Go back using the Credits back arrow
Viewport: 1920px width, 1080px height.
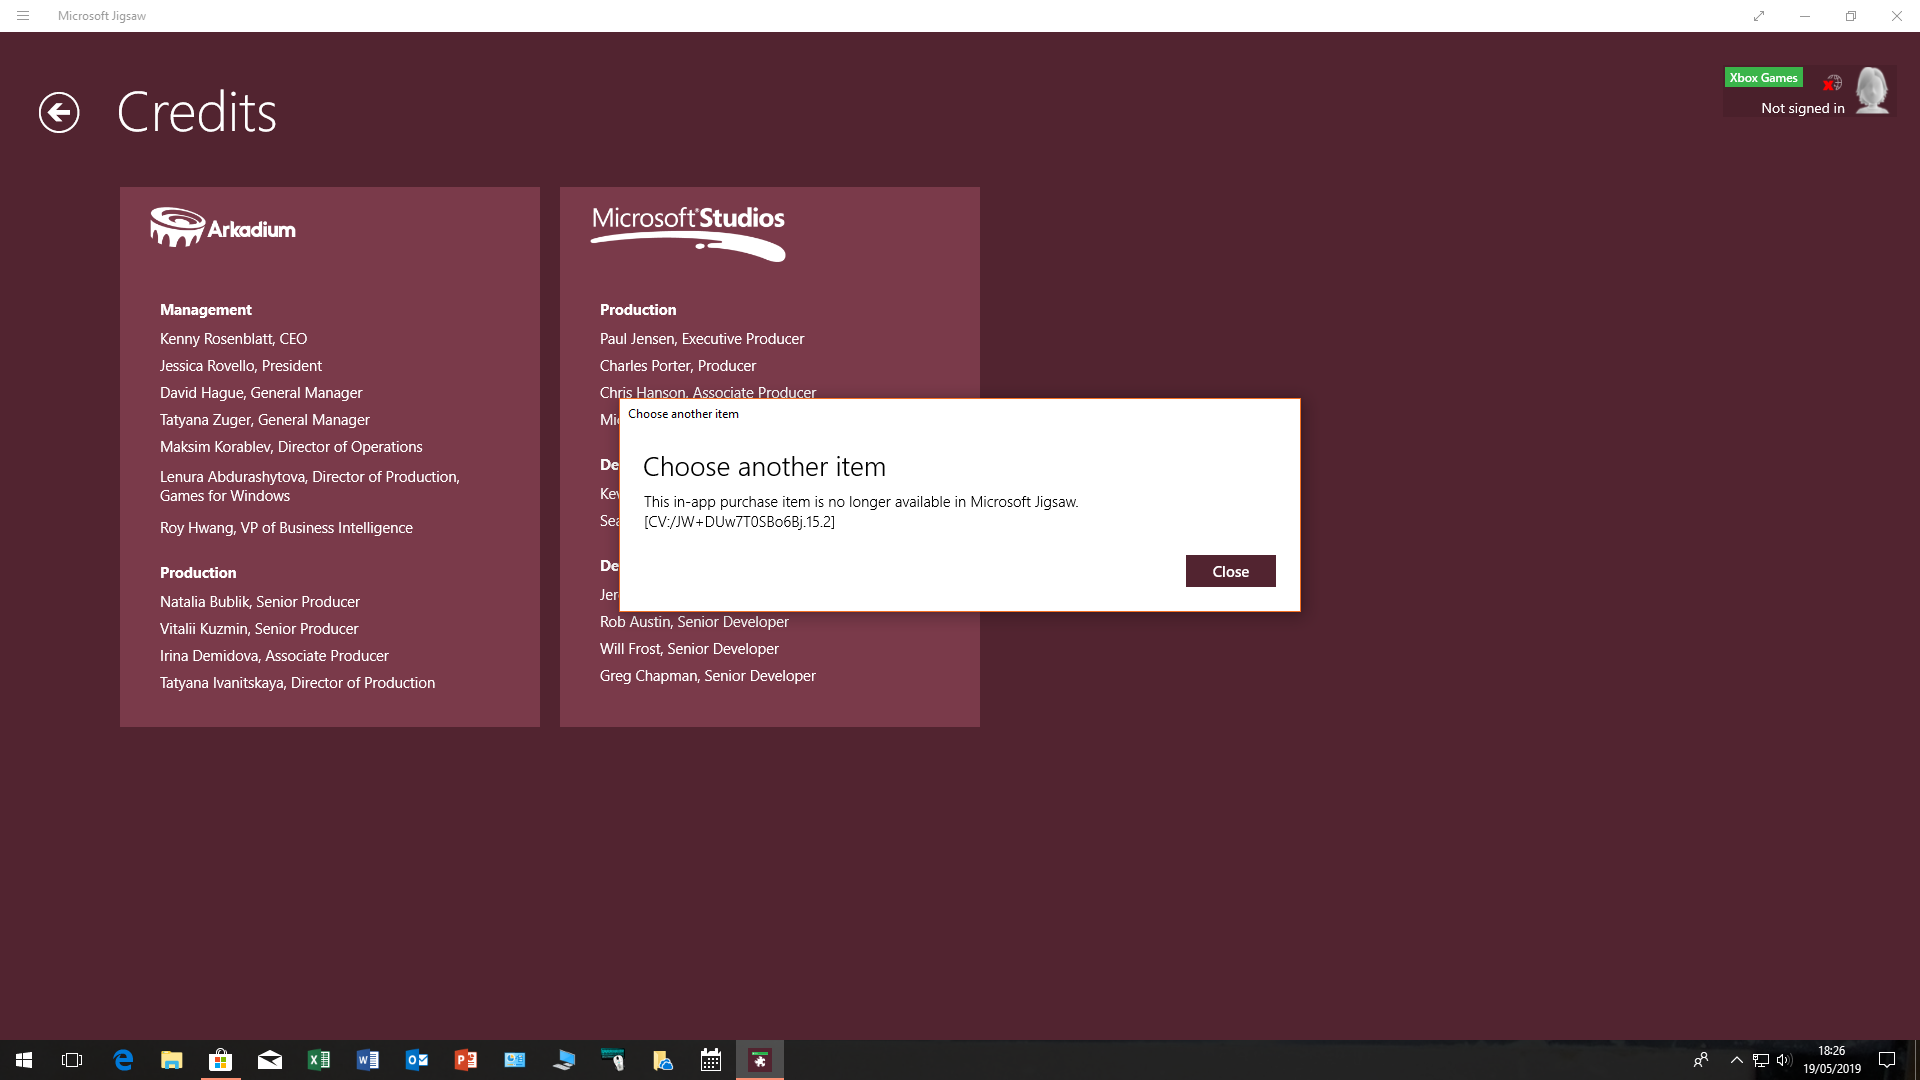pyautogui.click(x=59, y=112)
